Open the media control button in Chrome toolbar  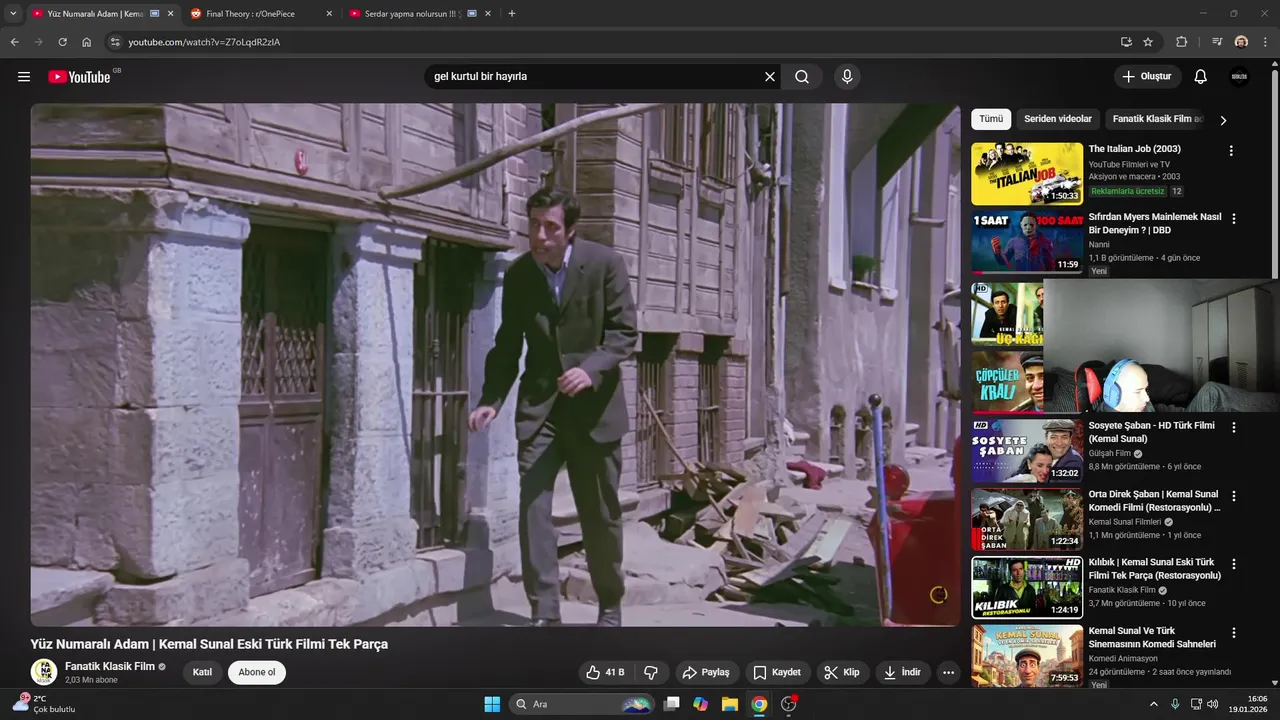(1217, 42)
